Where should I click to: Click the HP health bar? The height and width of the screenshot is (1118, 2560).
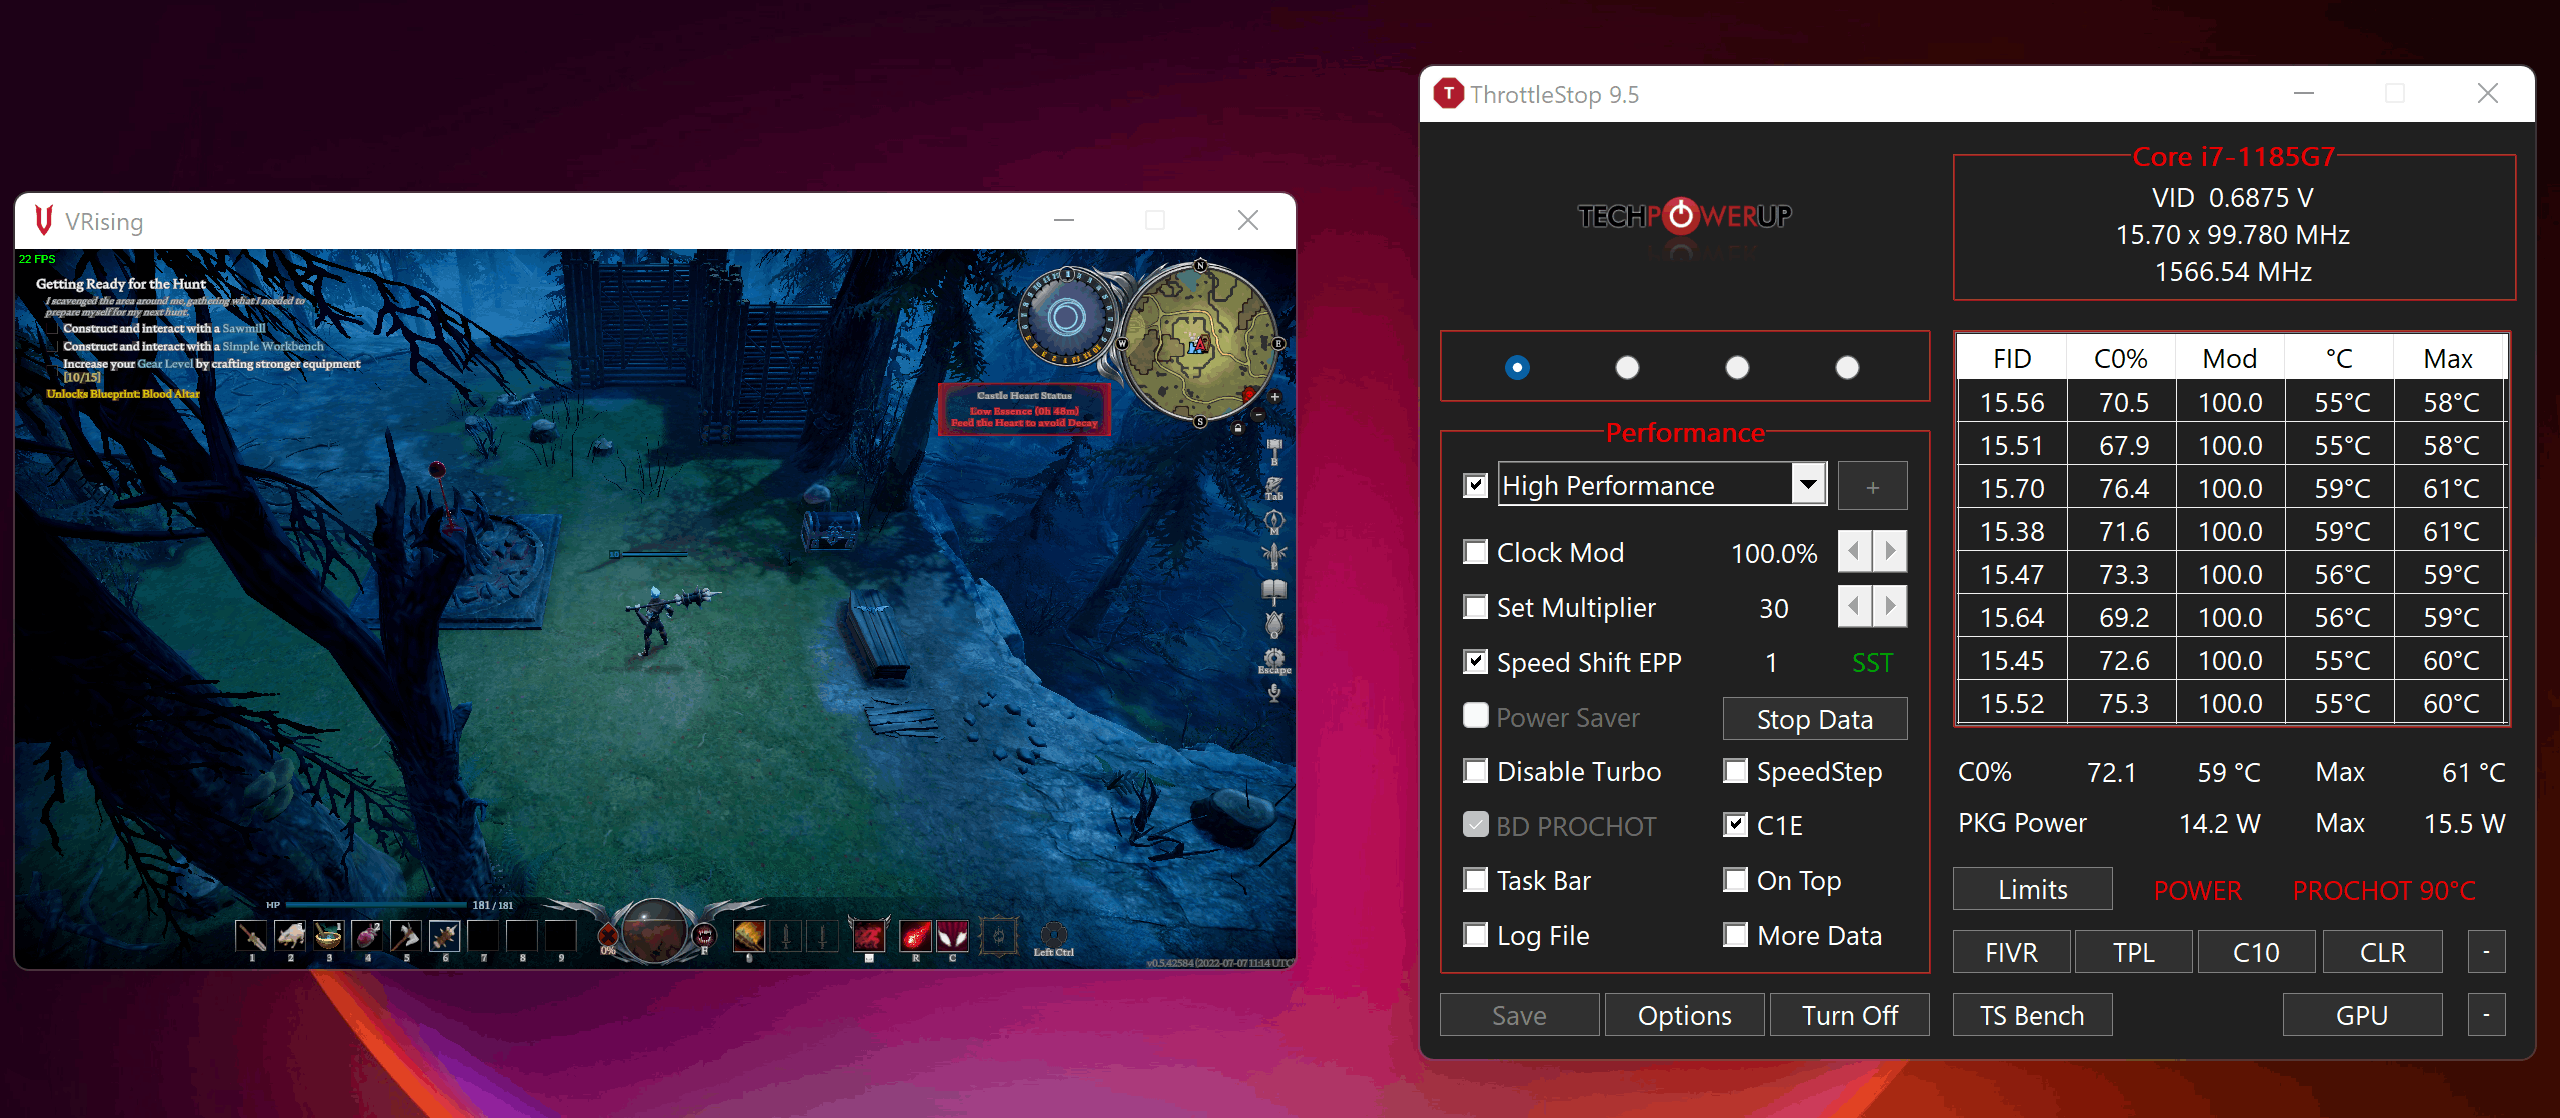[378, 905]
